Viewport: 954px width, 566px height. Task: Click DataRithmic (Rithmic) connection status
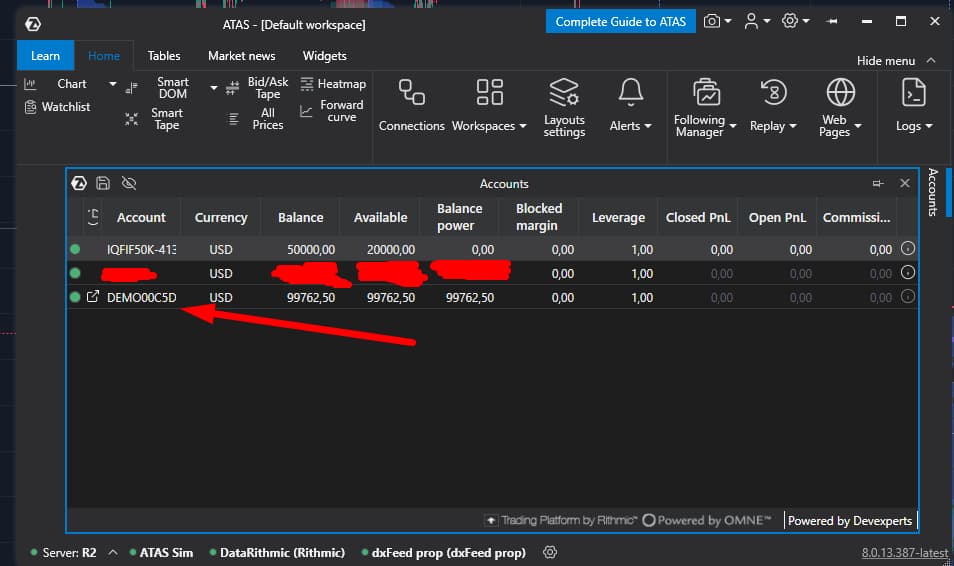277,553
